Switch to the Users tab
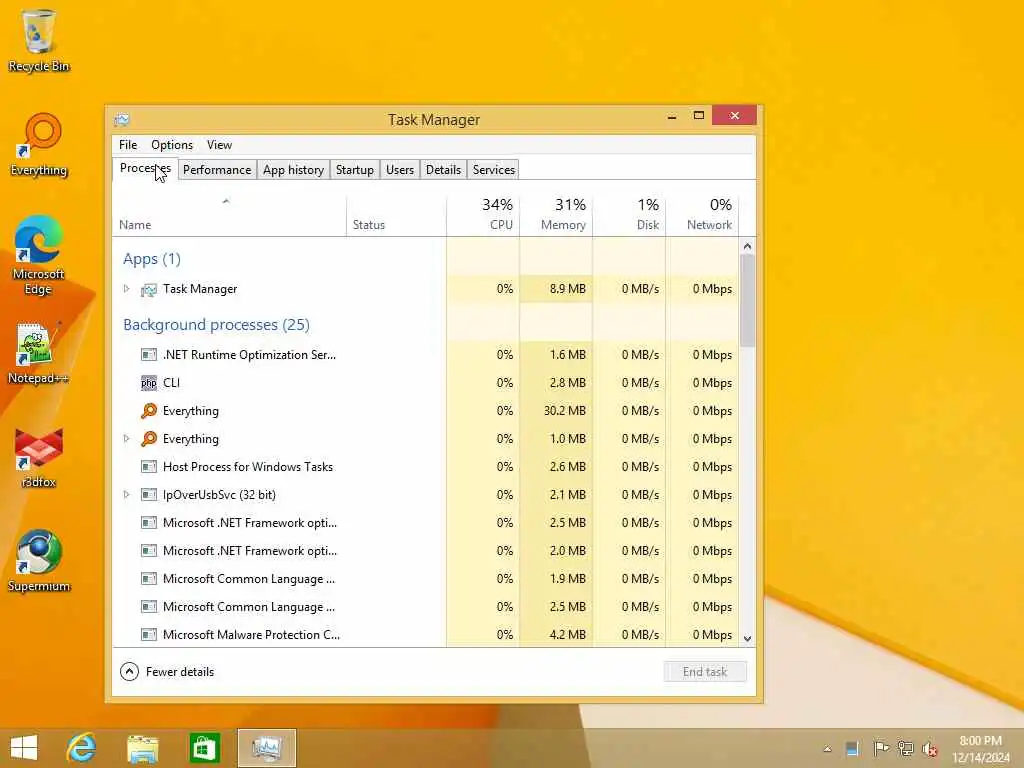Viewport: 1024px width, 768px height. click(x=400, y=170)
